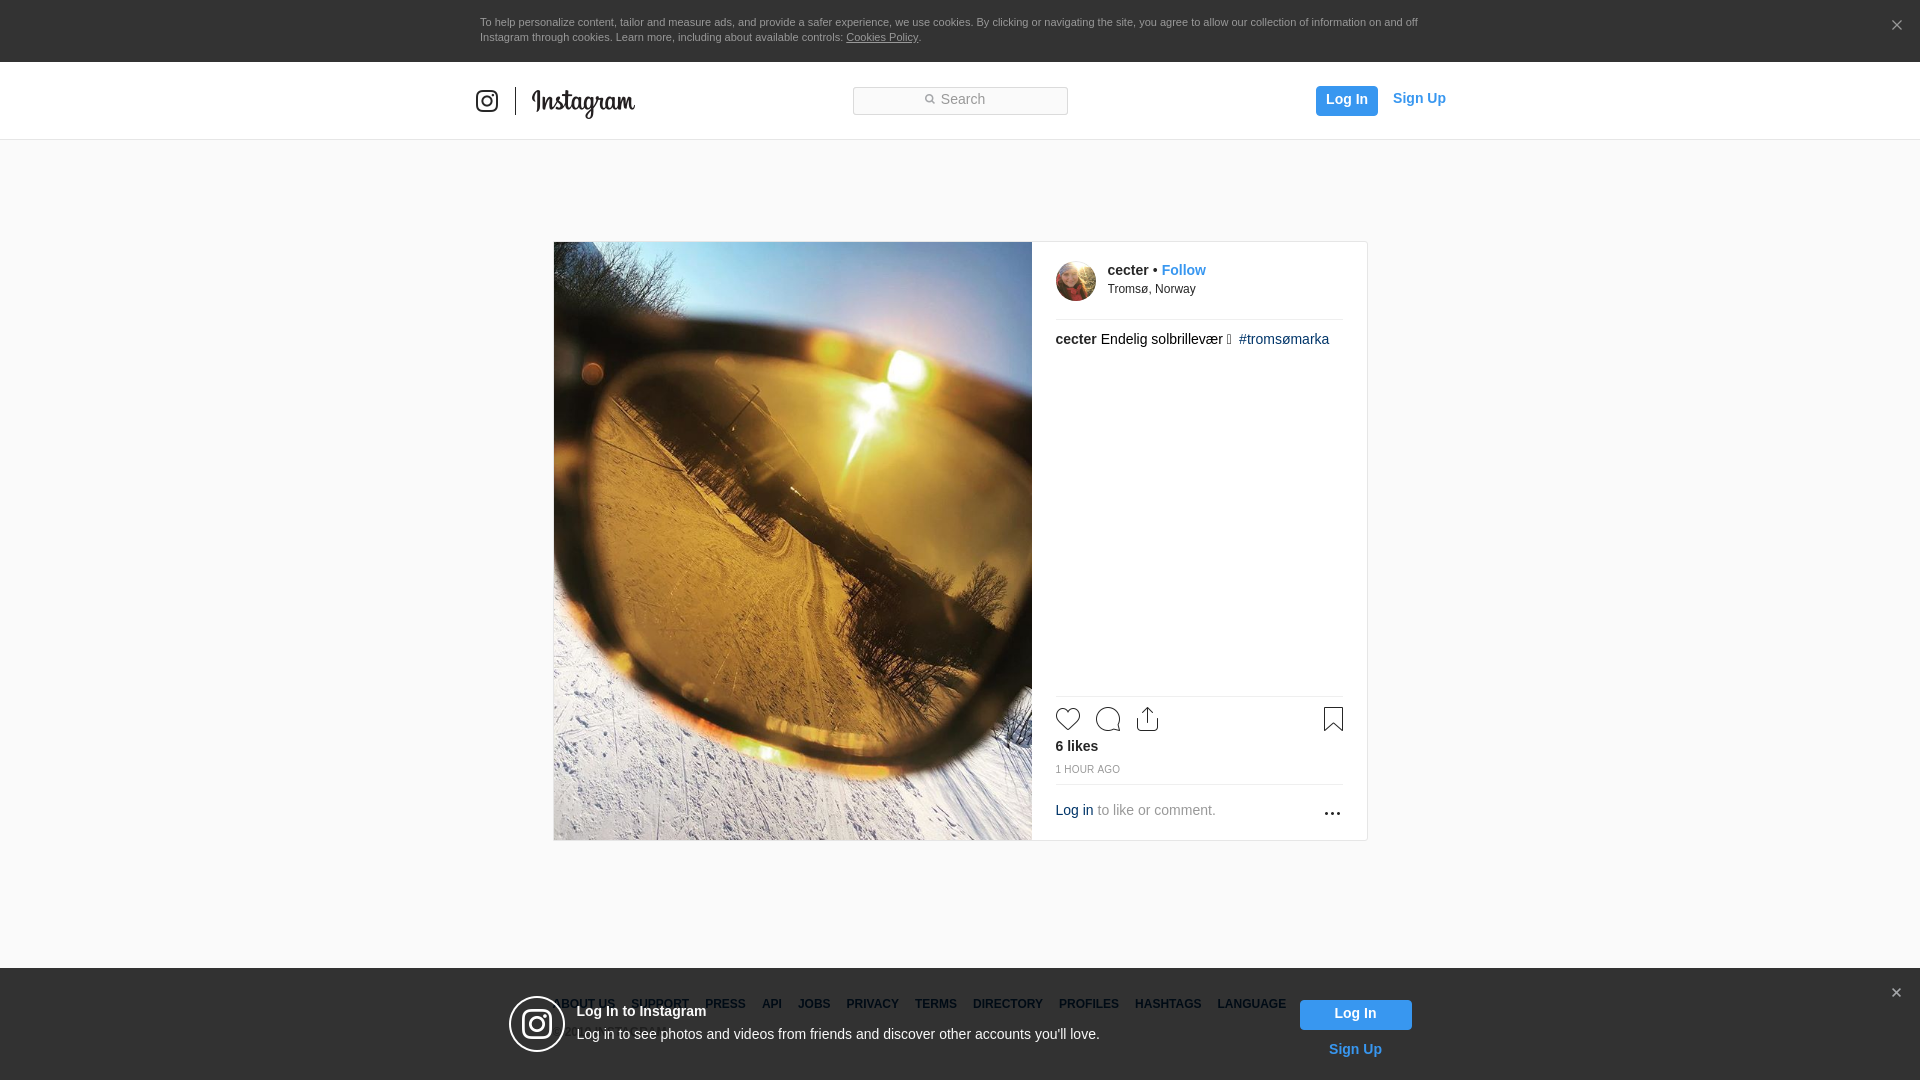View the 6 likes list
1920x1080 pixels.
point(1077,746)
